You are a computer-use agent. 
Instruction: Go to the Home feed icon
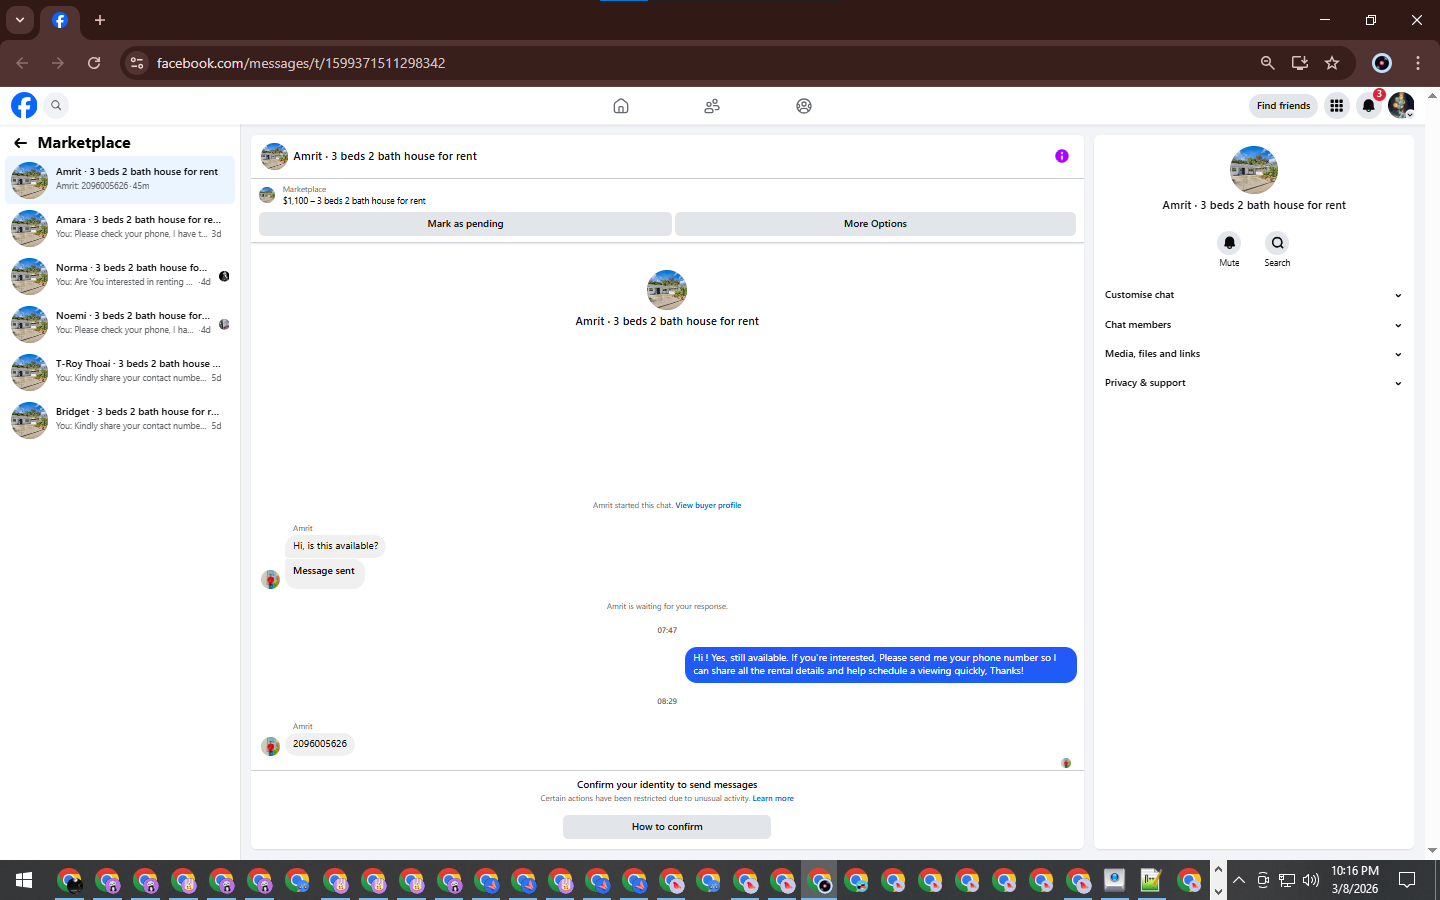[x=621, y=106]
